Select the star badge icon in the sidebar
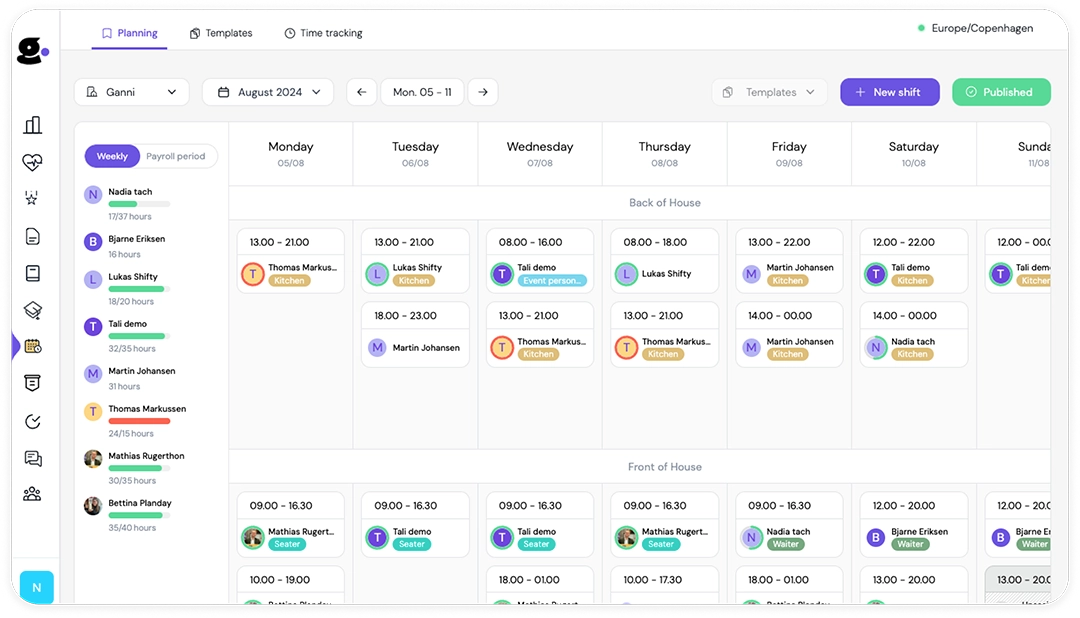Image resolution: width=1080 pixels, height=618 pixels. pyautogui.click(x=33, y=197)
